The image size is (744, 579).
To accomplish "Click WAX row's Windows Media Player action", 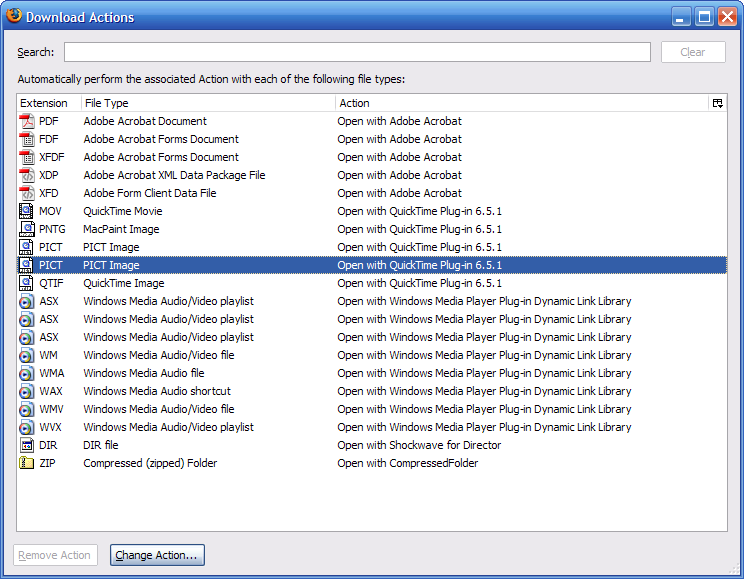I will click(484, 392).
